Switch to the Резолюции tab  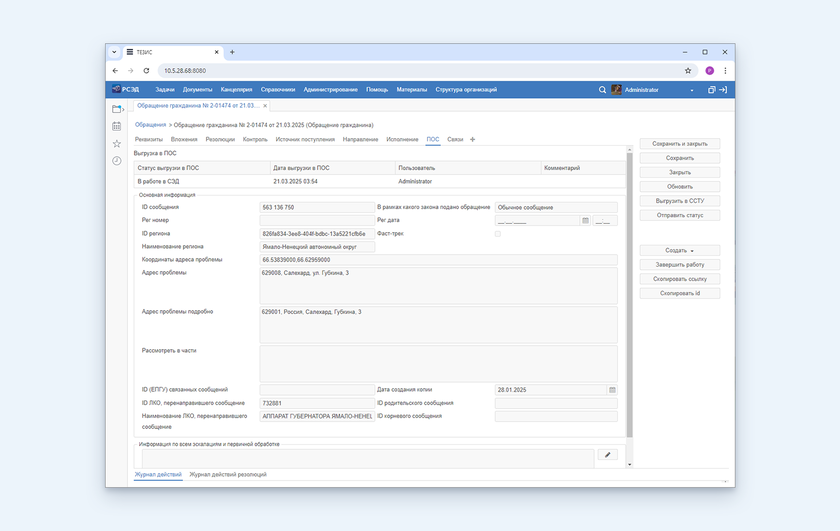click(220, 140)
